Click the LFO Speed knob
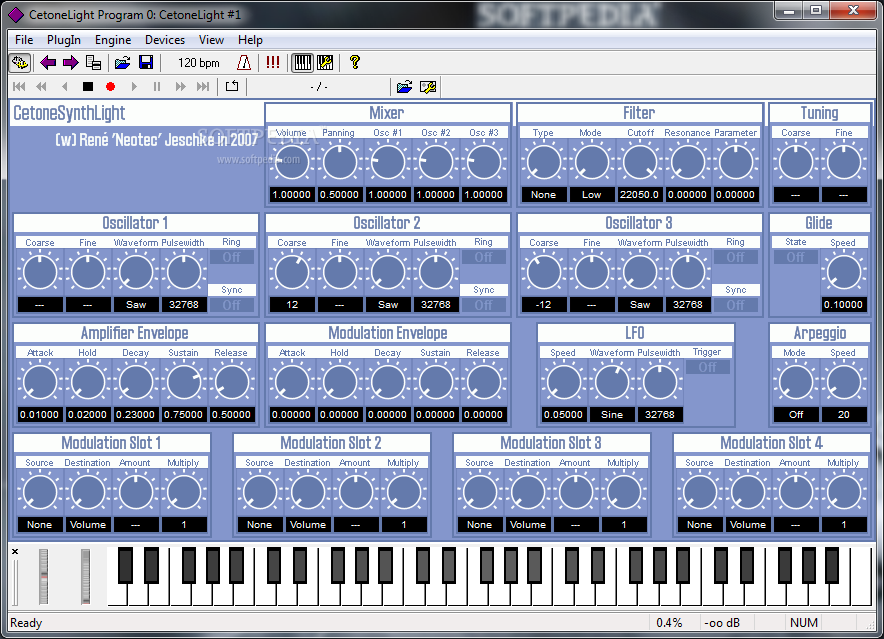The height and width of the screenshot is (639, 884). click(564, 382)
